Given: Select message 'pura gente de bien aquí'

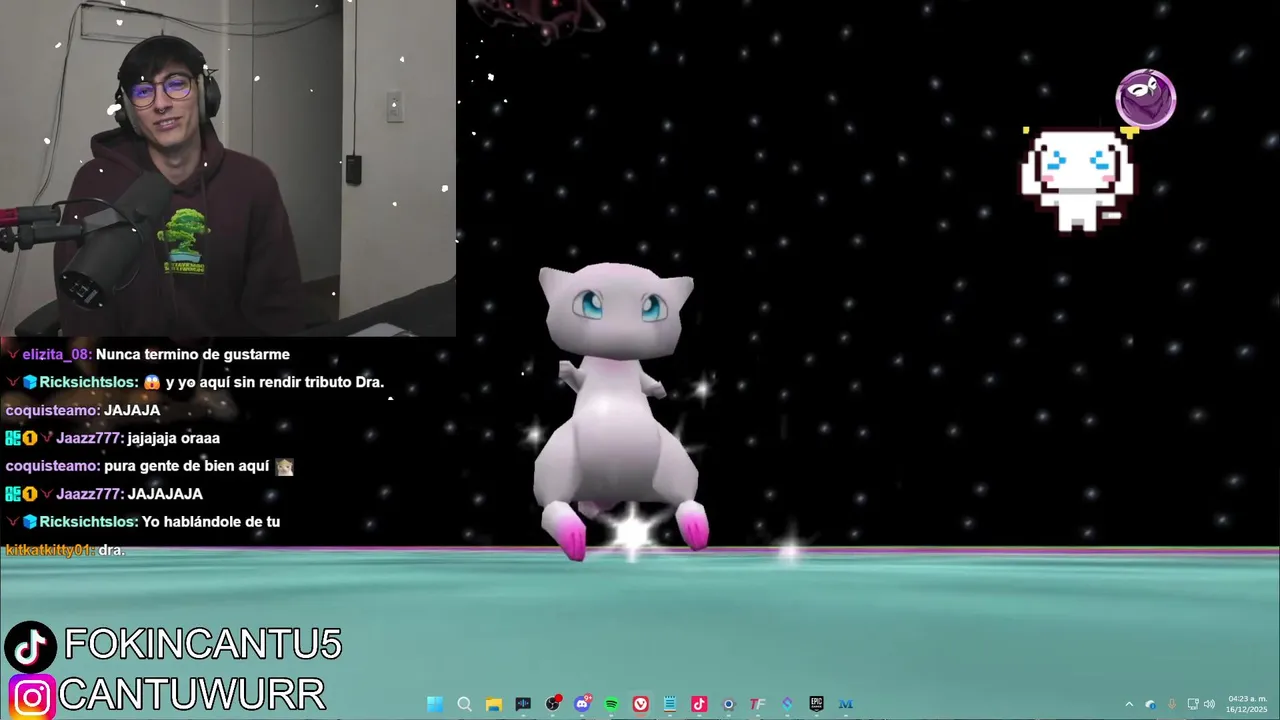Looking at the screenshot, I should (187, 466).
